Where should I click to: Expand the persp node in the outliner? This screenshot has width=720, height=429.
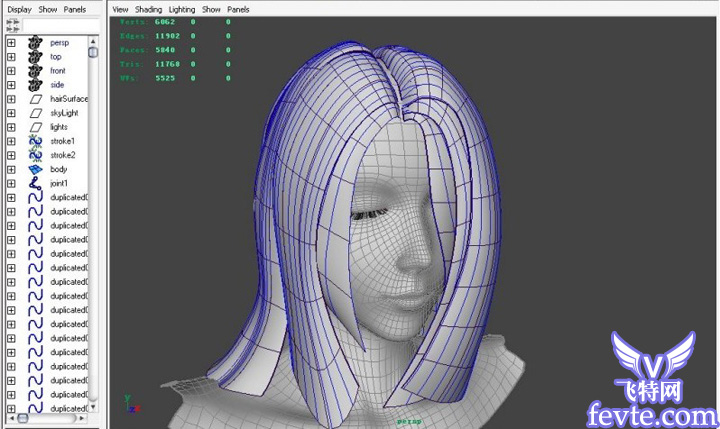[x=11, y=43]
